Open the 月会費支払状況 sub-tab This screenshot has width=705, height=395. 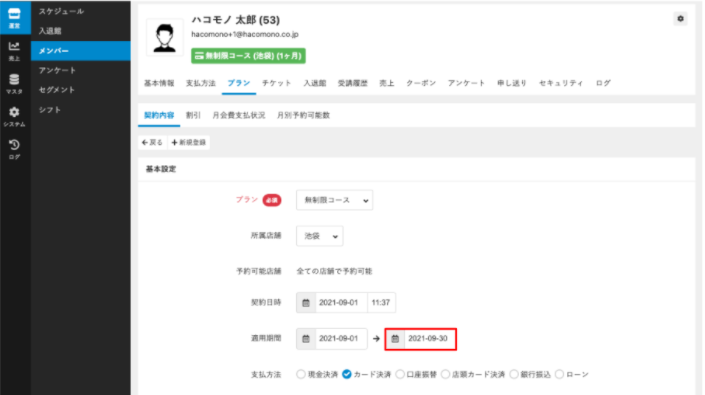[x=239, y=115]
